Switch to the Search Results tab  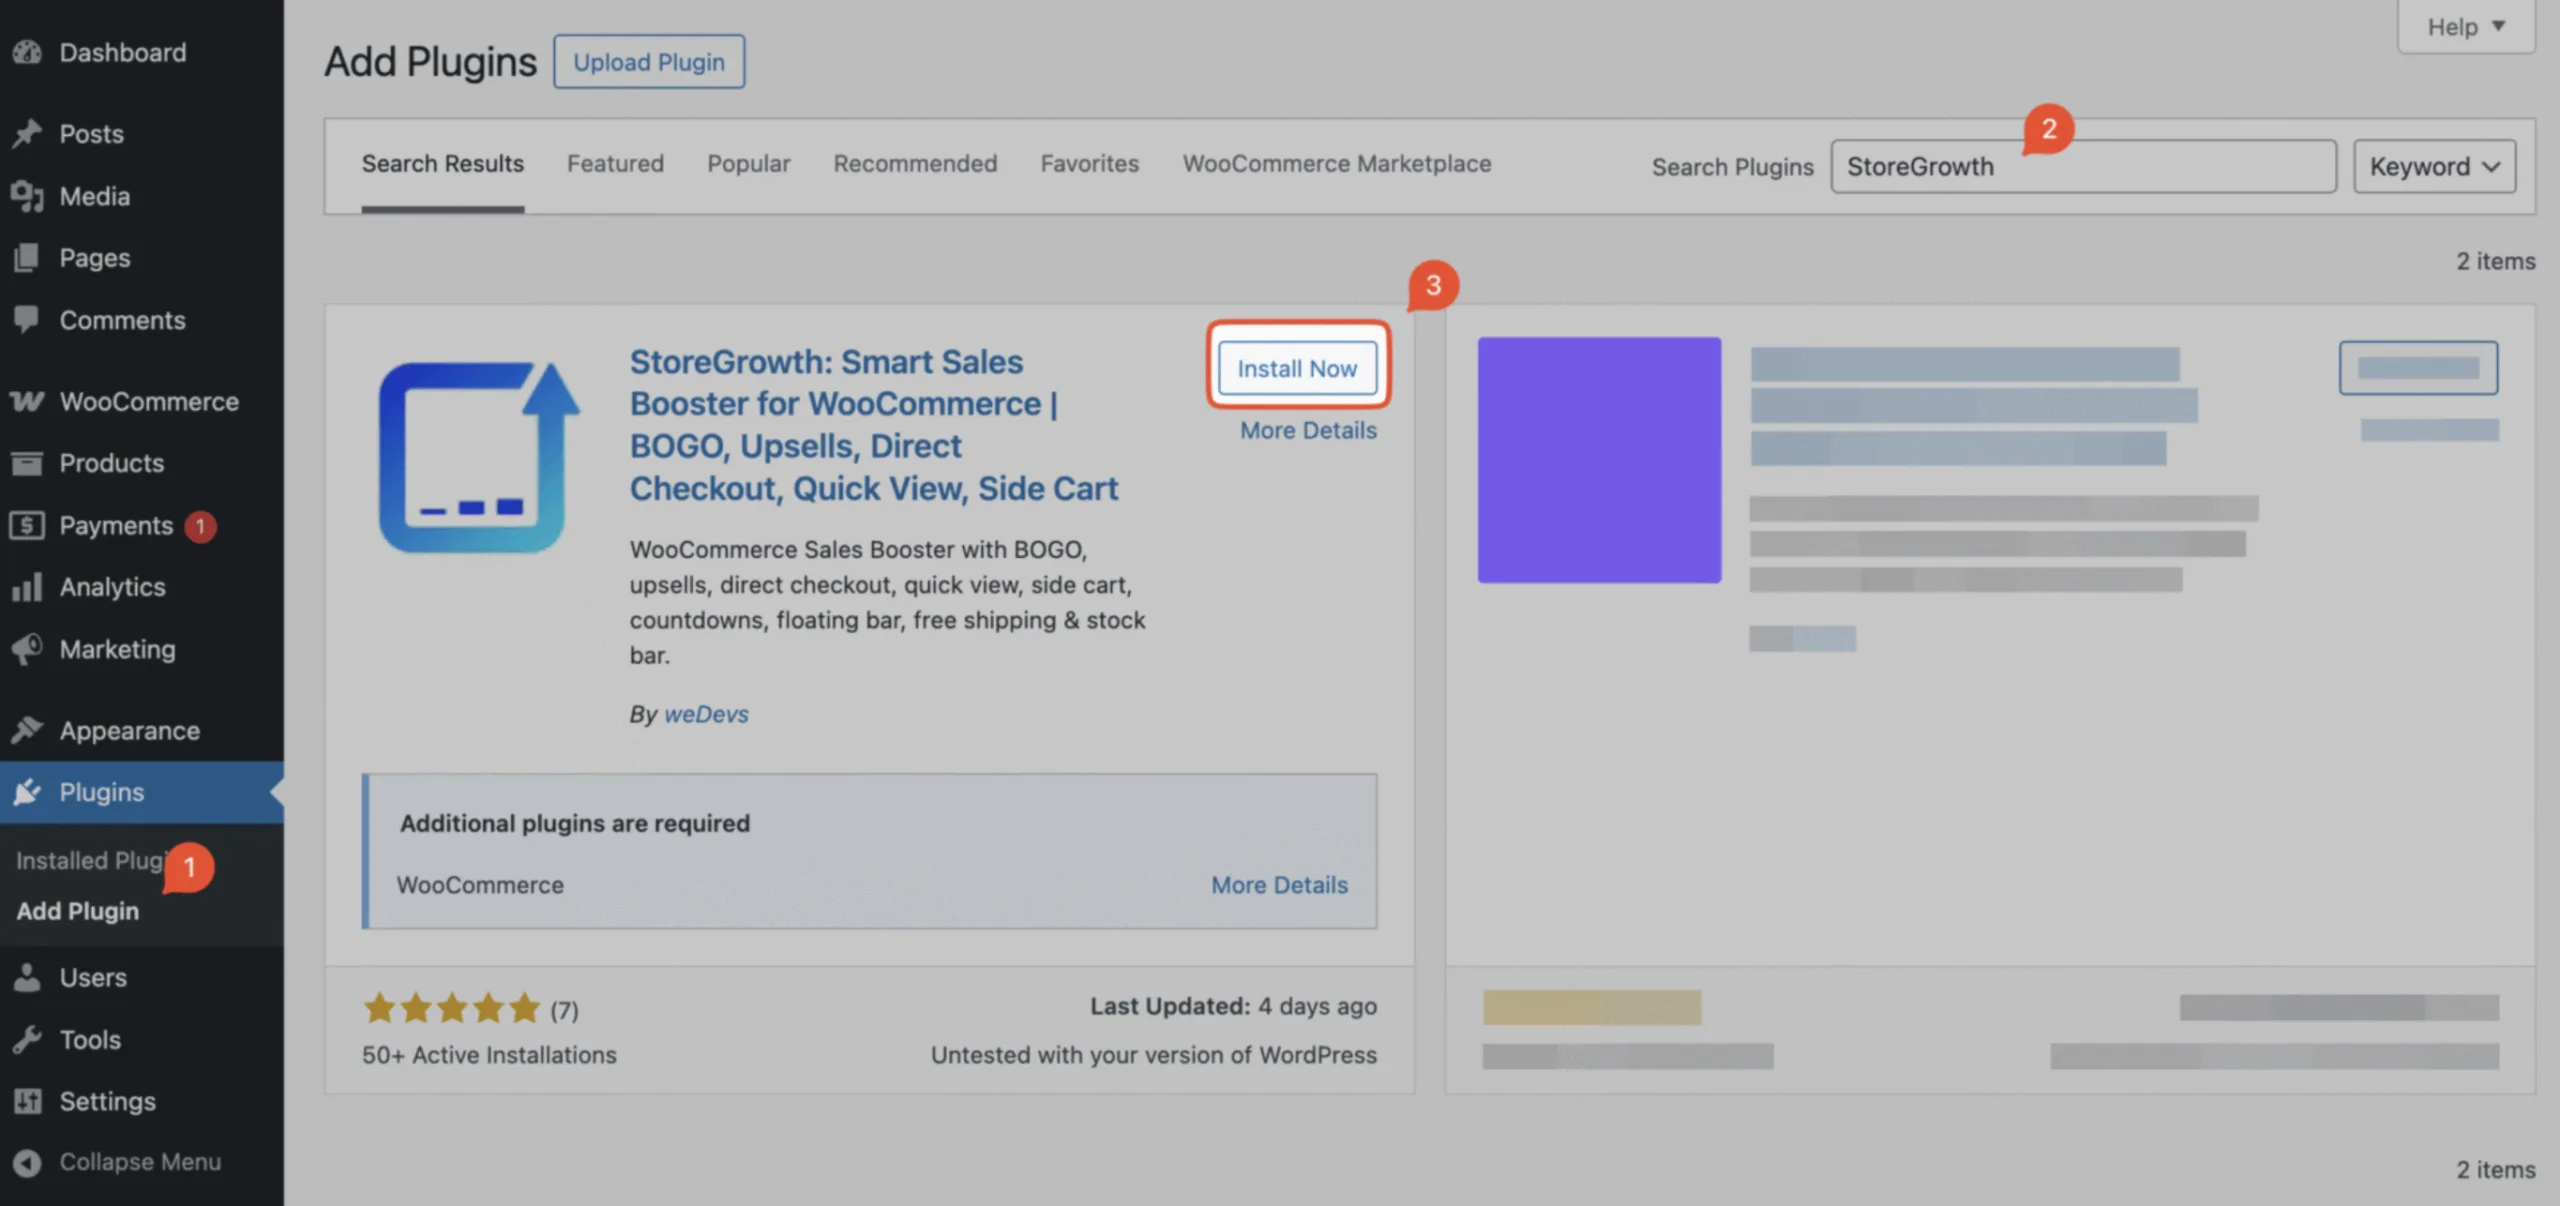pos(443,164)
